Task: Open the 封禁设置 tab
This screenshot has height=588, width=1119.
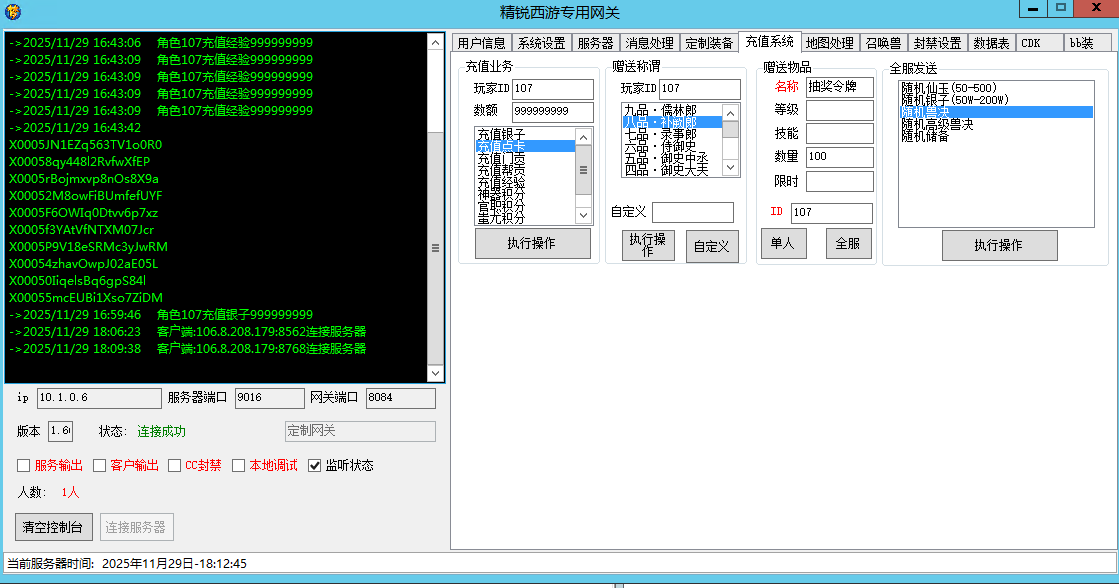Action: (937, 43)
